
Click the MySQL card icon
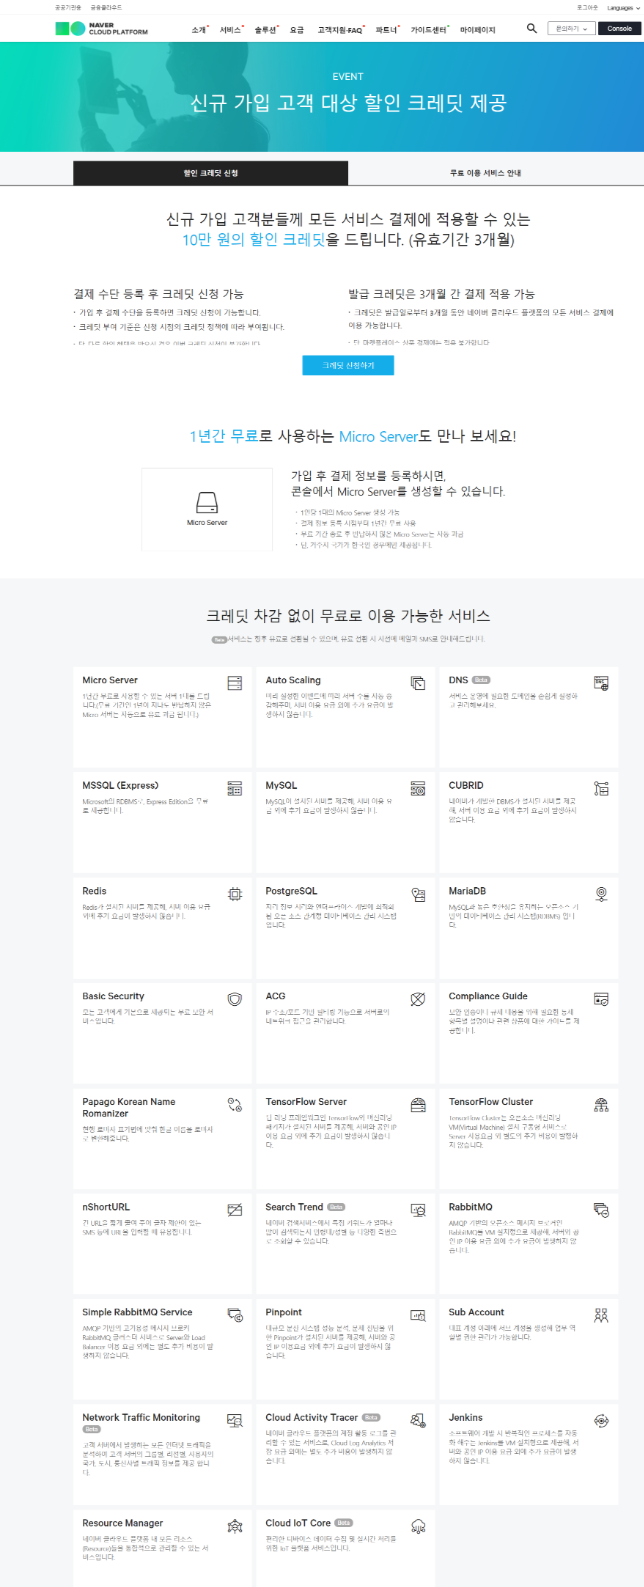(418, 788)
